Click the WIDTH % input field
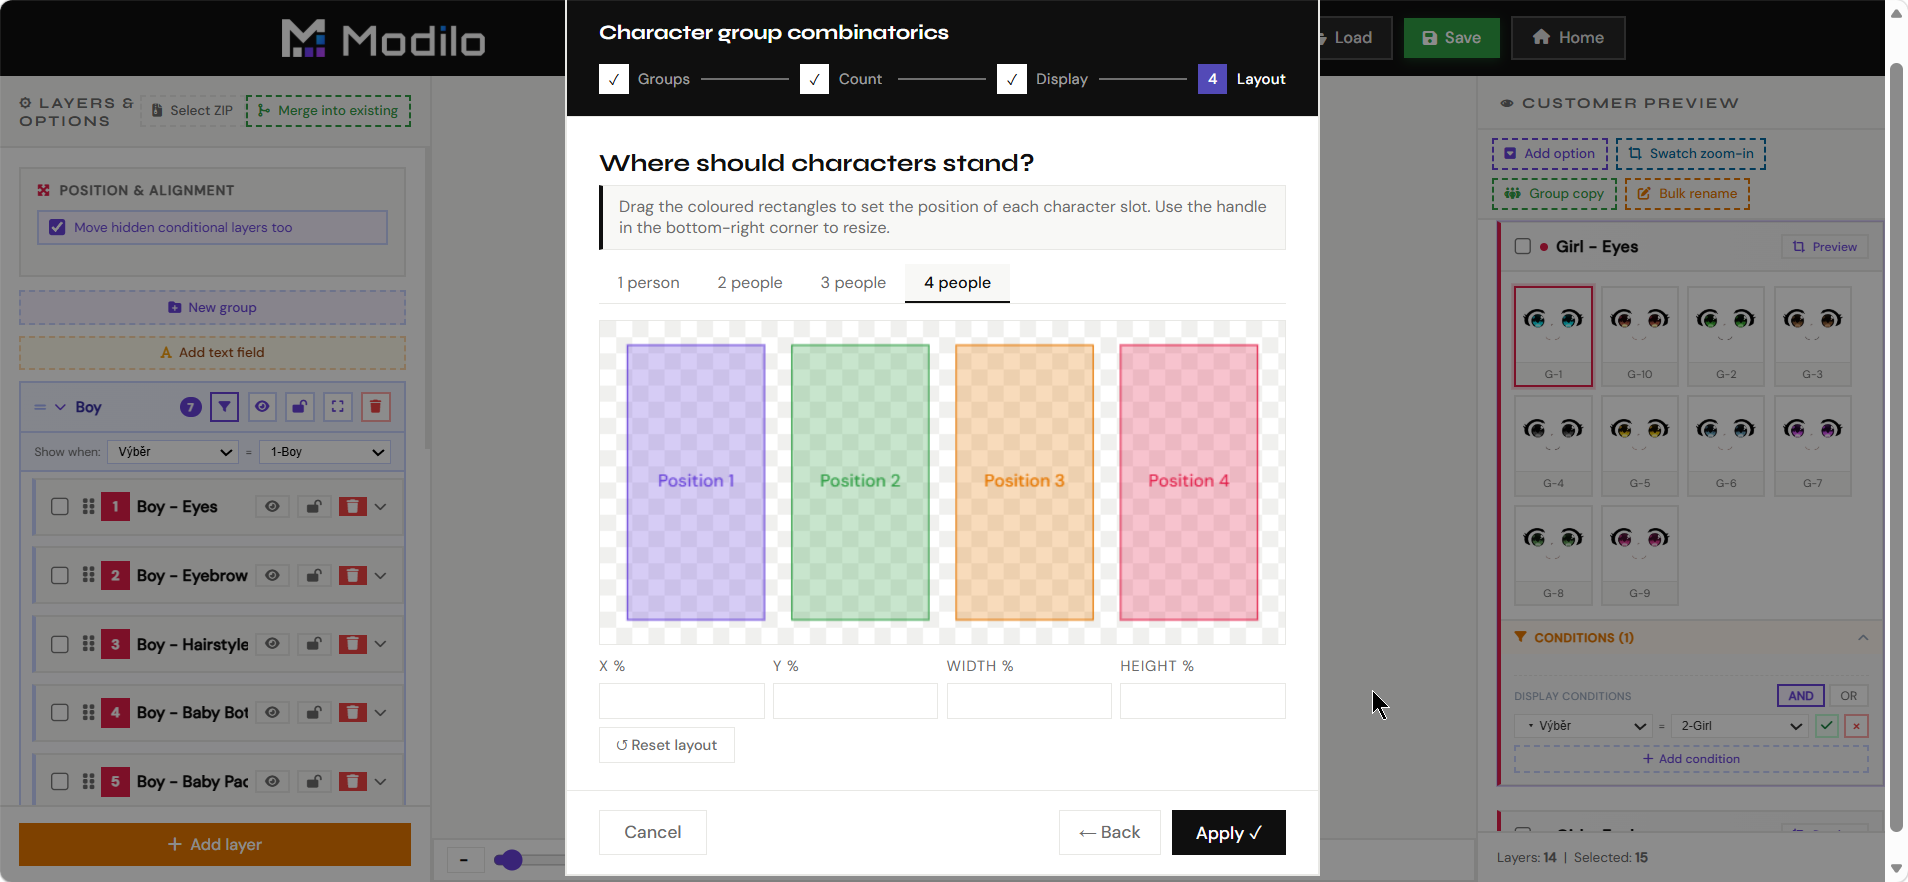The image size is (1908, 882). click(x=1029, y=701)
